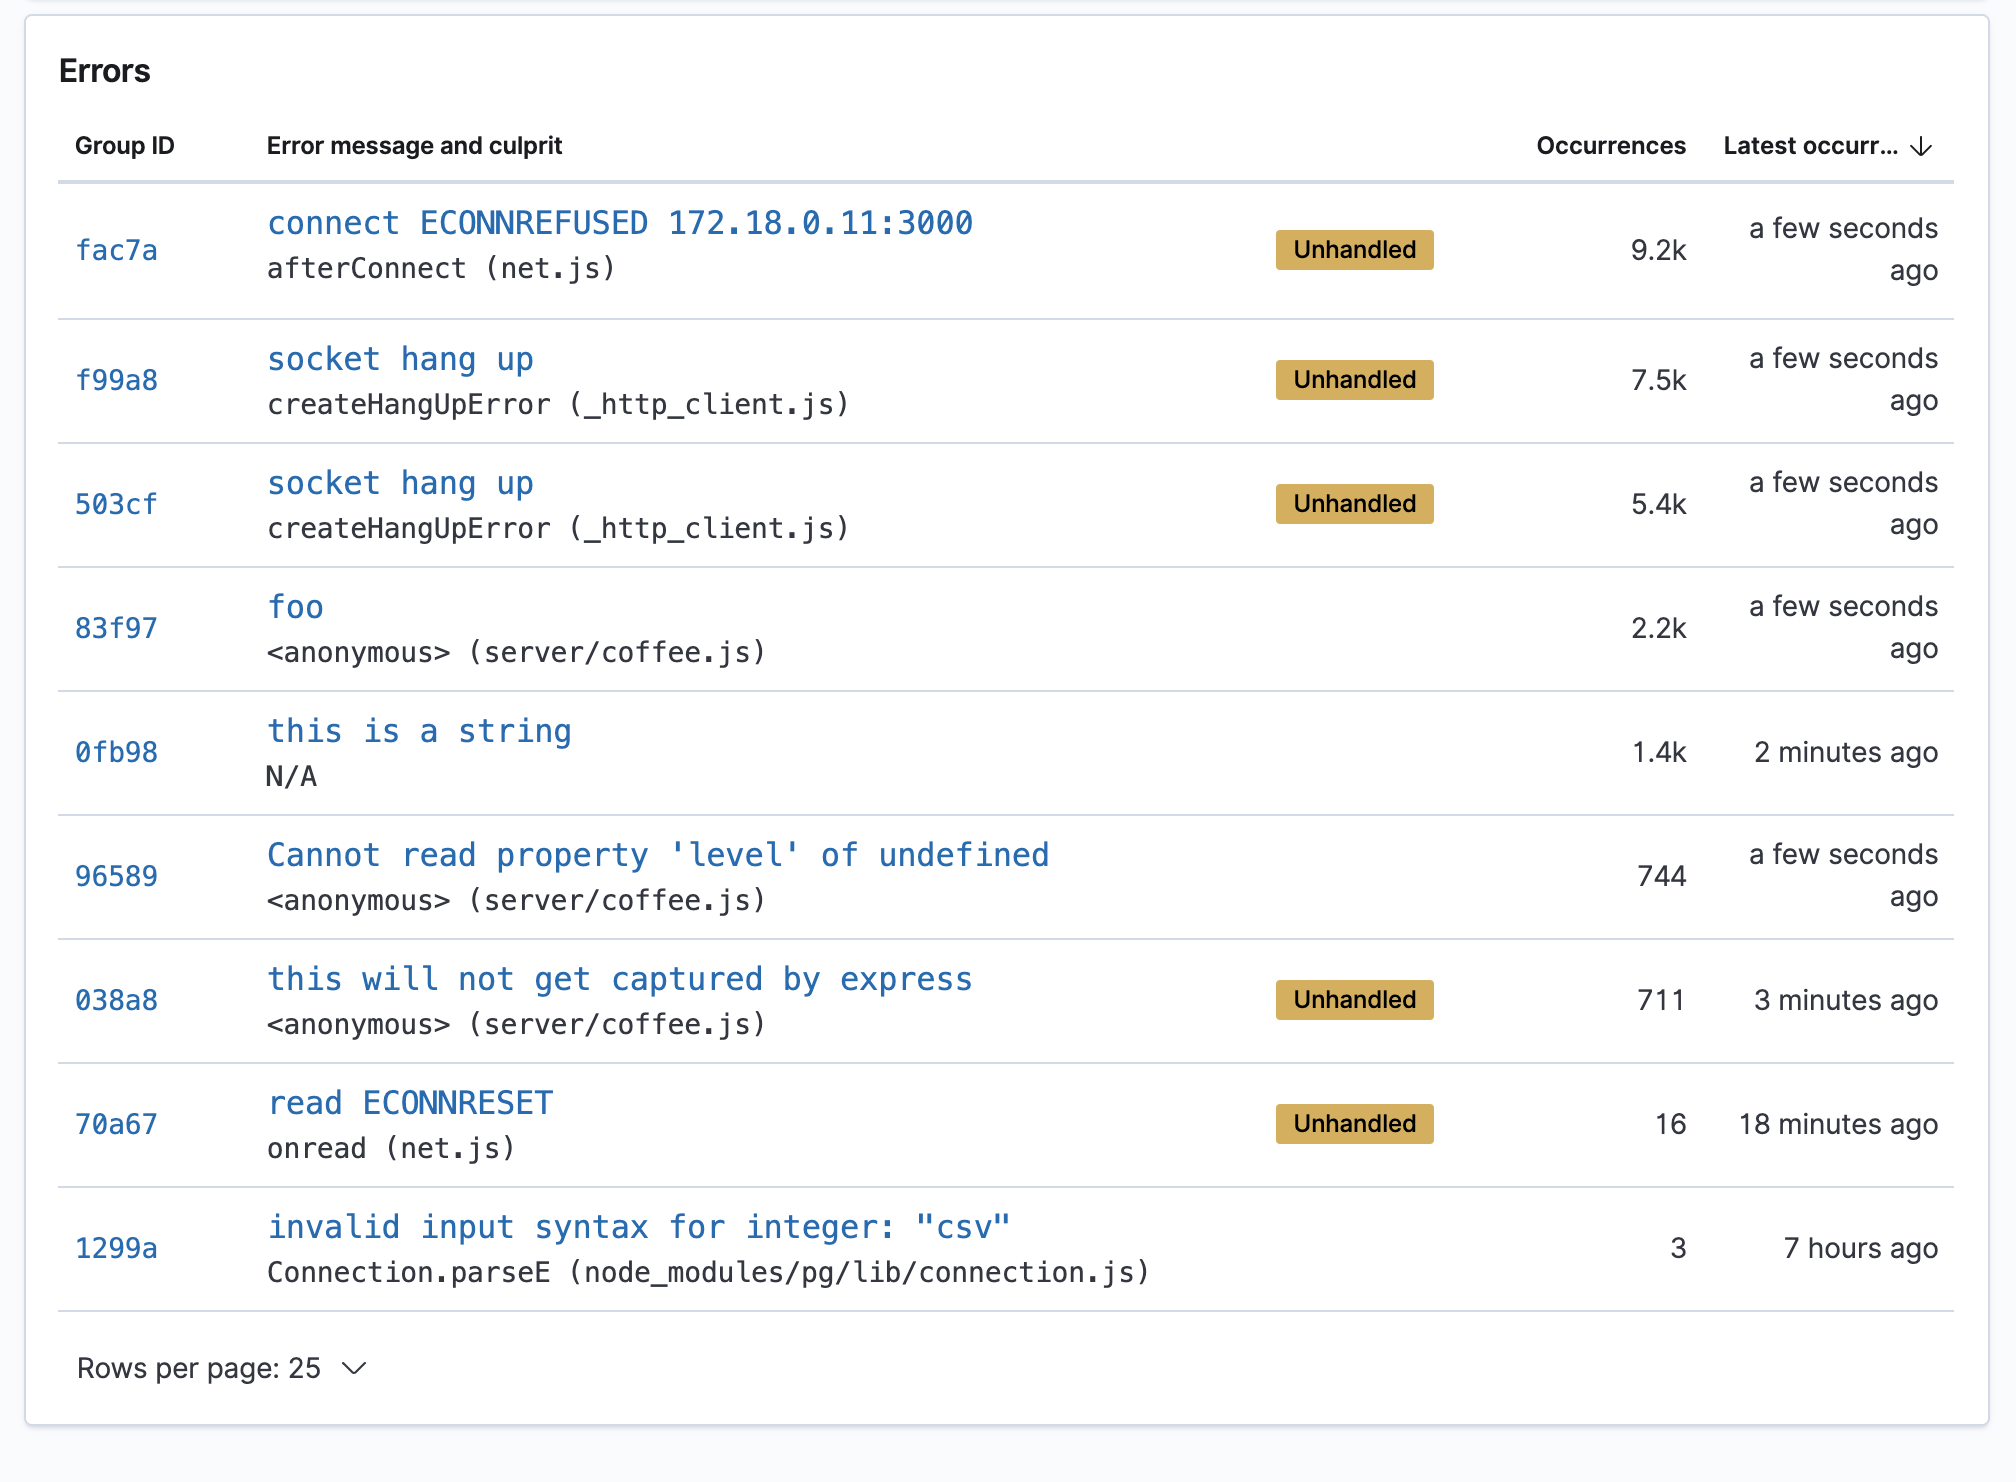Open the 'Cannot read property level of undefined' error
The image size is (2016, 1482).
click(658, 855)
